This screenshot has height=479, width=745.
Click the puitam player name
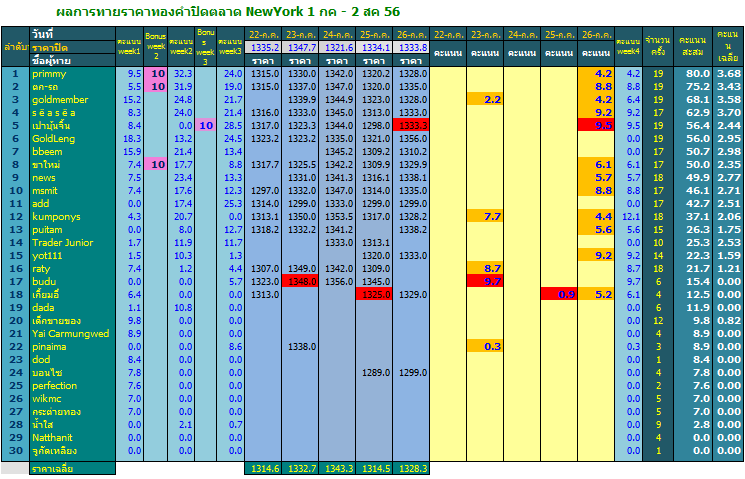(47, 230)
